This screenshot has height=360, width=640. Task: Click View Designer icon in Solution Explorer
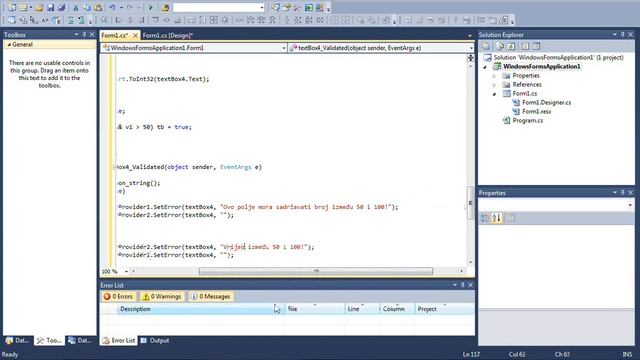536,46
